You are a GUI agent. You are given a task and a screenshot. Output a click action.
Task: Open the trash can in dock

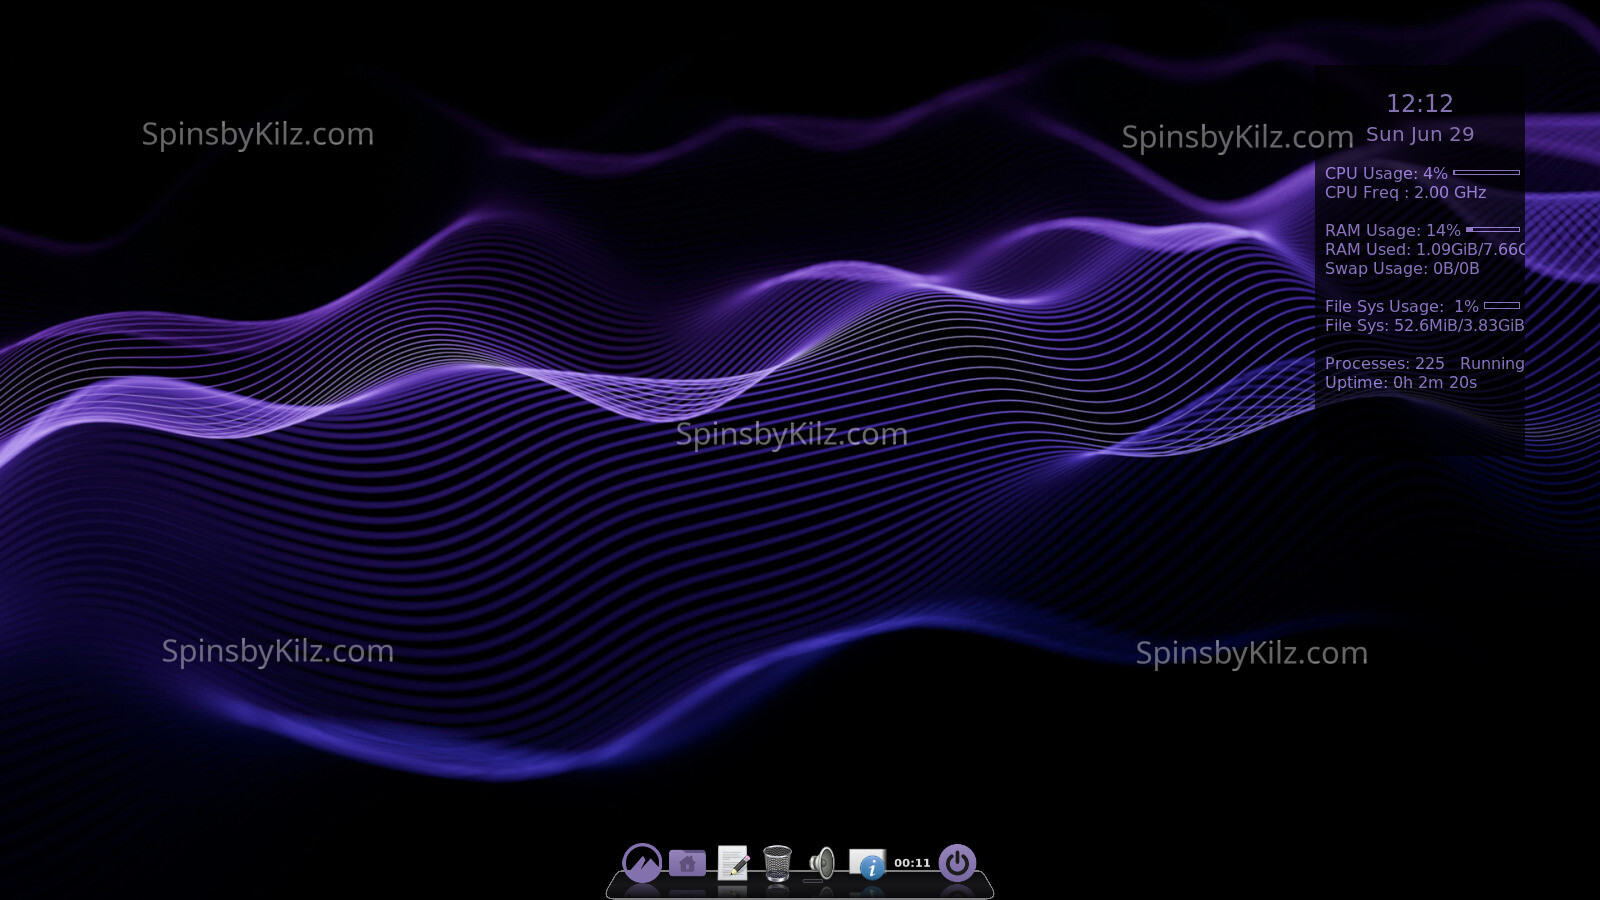pos(777,862)
